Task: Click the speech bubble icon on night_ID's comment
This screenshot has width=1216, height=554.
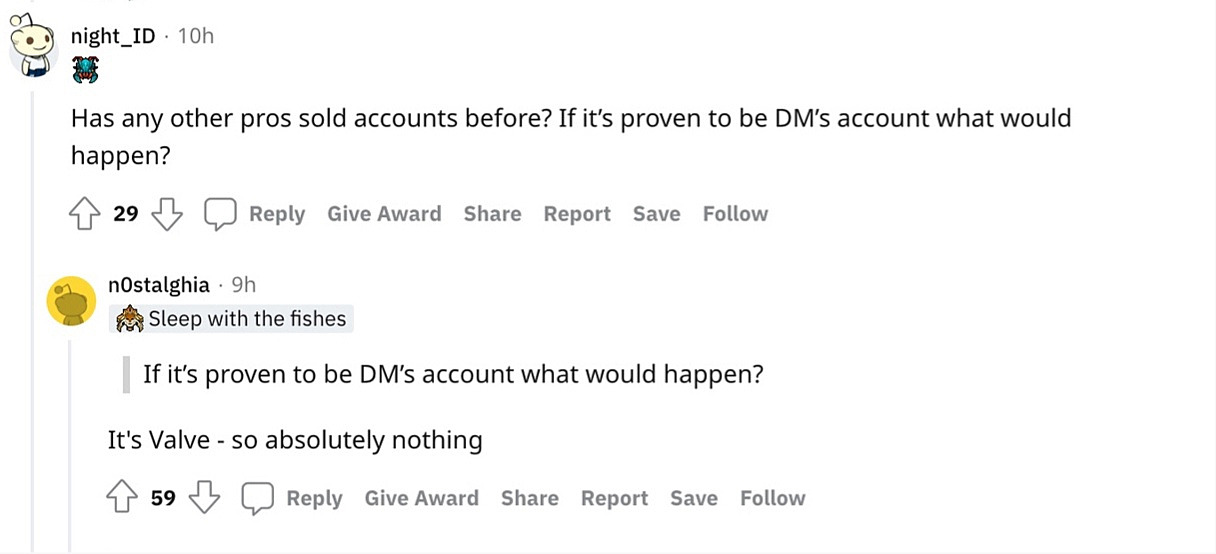Action: (220, 214)
